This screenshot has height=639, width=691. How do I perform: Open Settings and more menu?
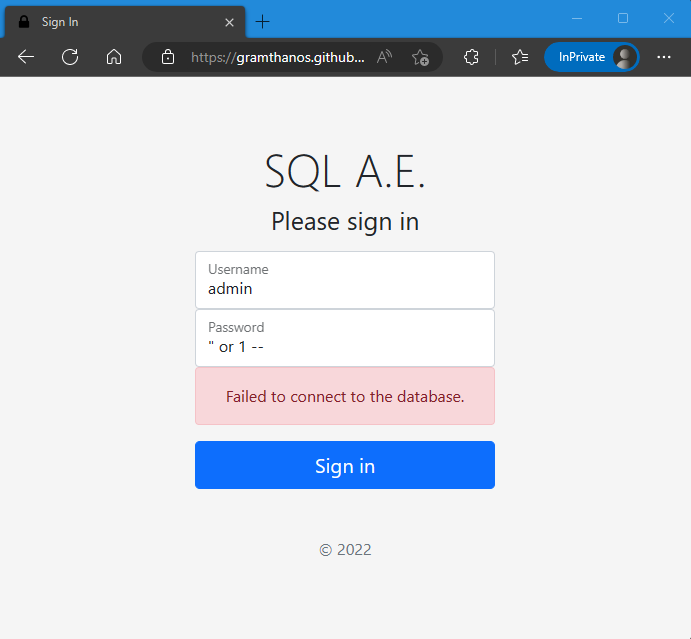tap(664, 57)
